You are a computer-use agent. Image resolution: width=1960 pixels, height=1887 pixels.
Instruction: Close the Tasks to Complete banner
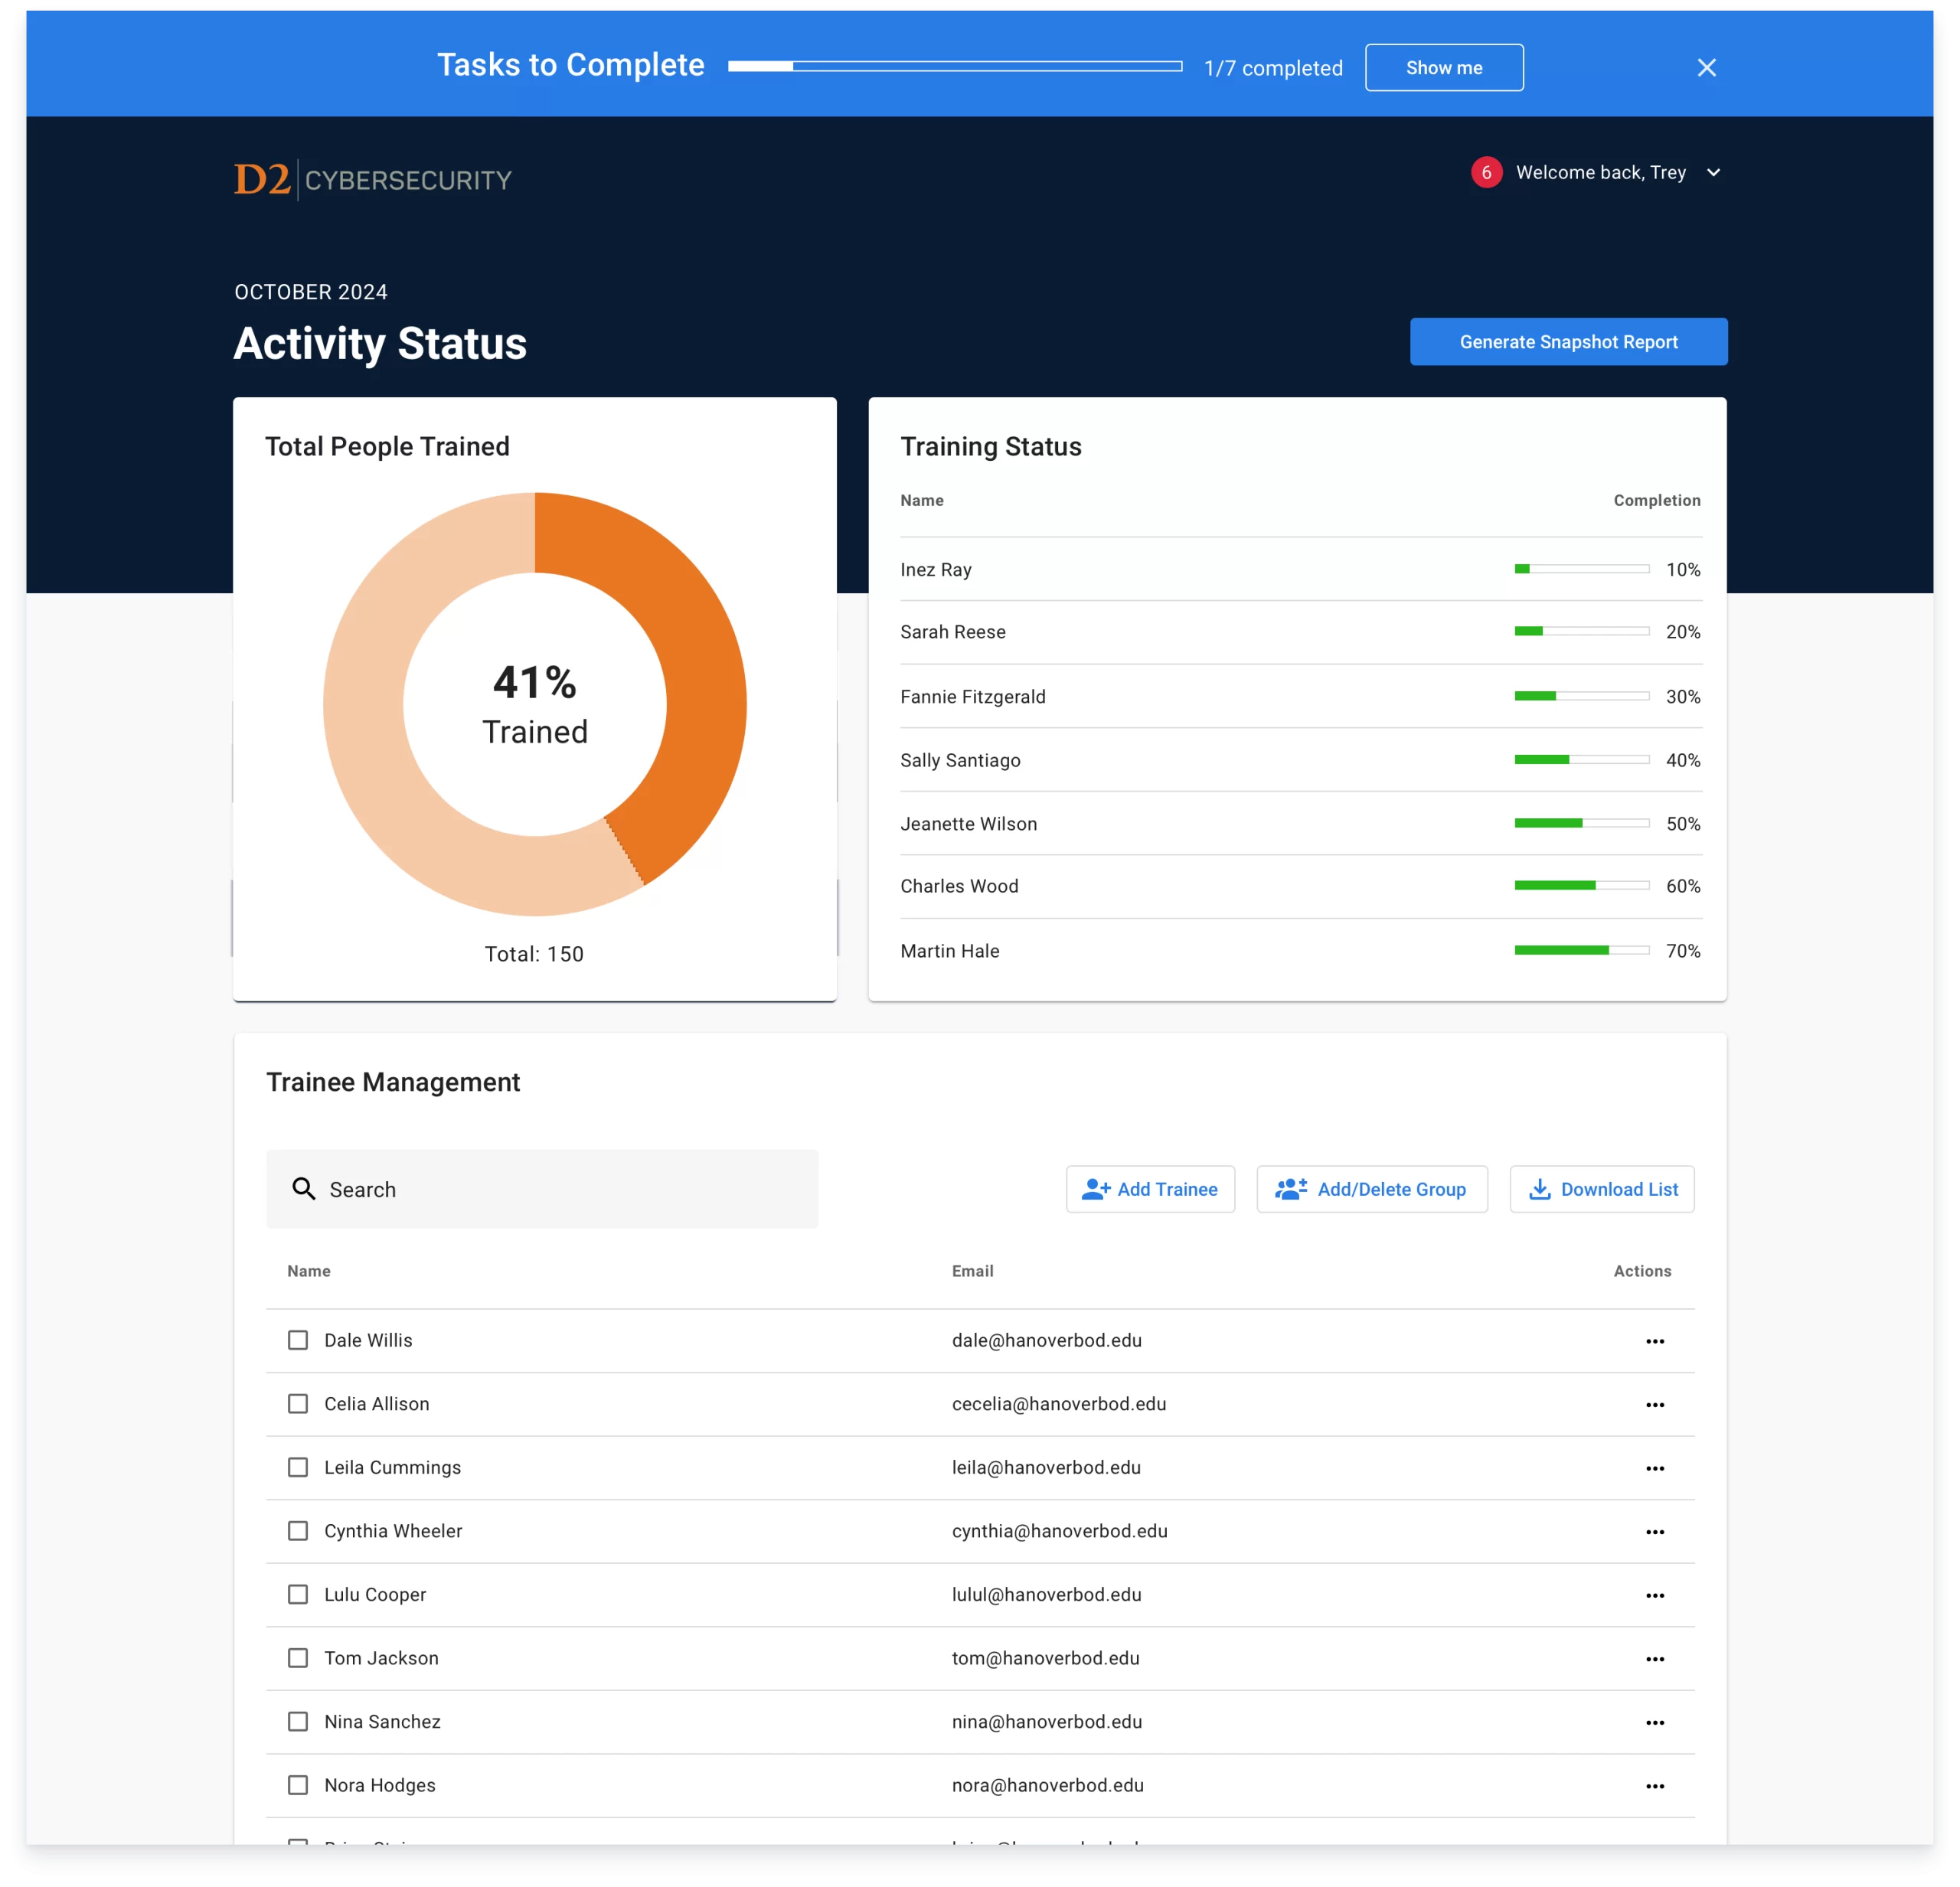point(1706,67)
